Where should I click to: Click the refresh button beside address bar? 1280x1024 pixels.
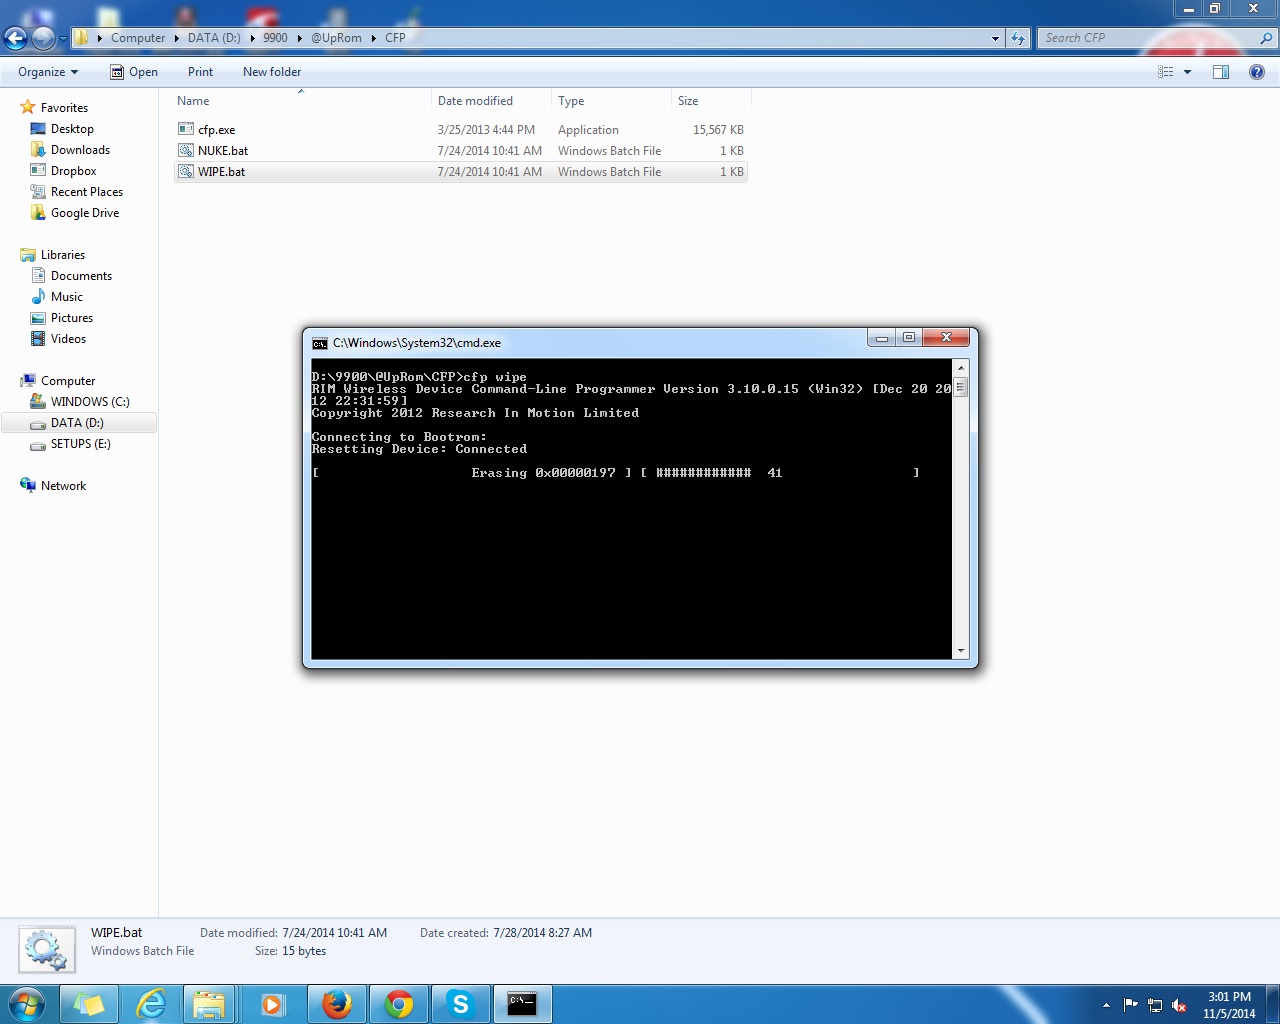1018,38
